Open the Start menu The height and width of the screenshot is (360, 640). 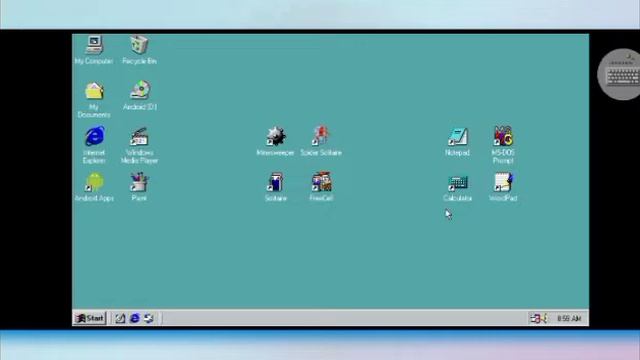coord(90,318)
